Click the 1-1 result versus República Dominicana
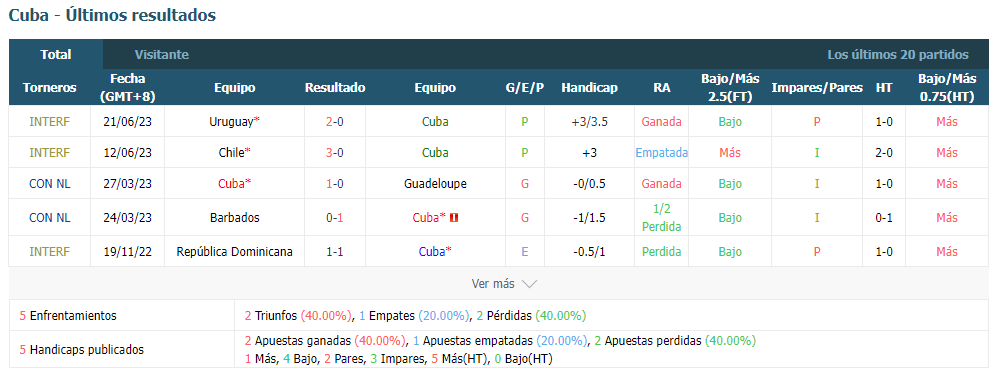Image resolution: width=999 pixels, height=379 pixels. pos(335,252)
